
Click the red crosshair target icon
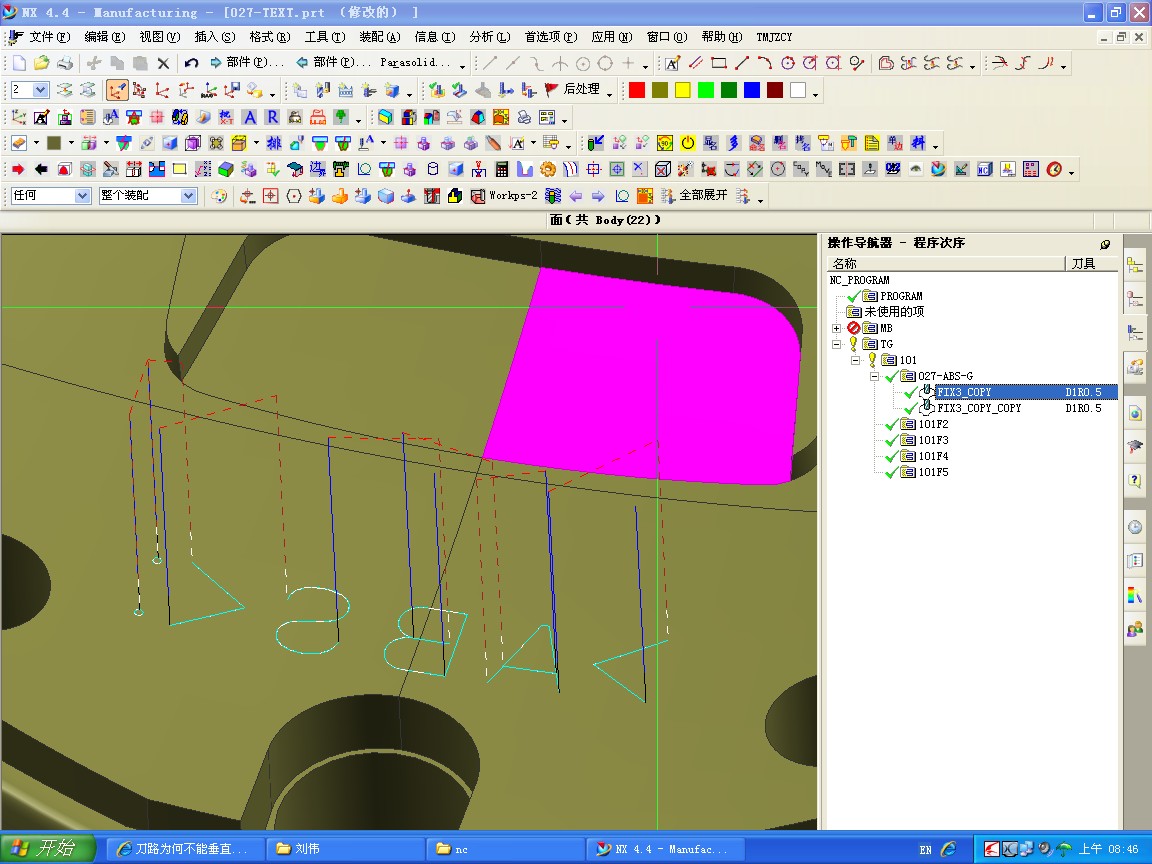270,195
